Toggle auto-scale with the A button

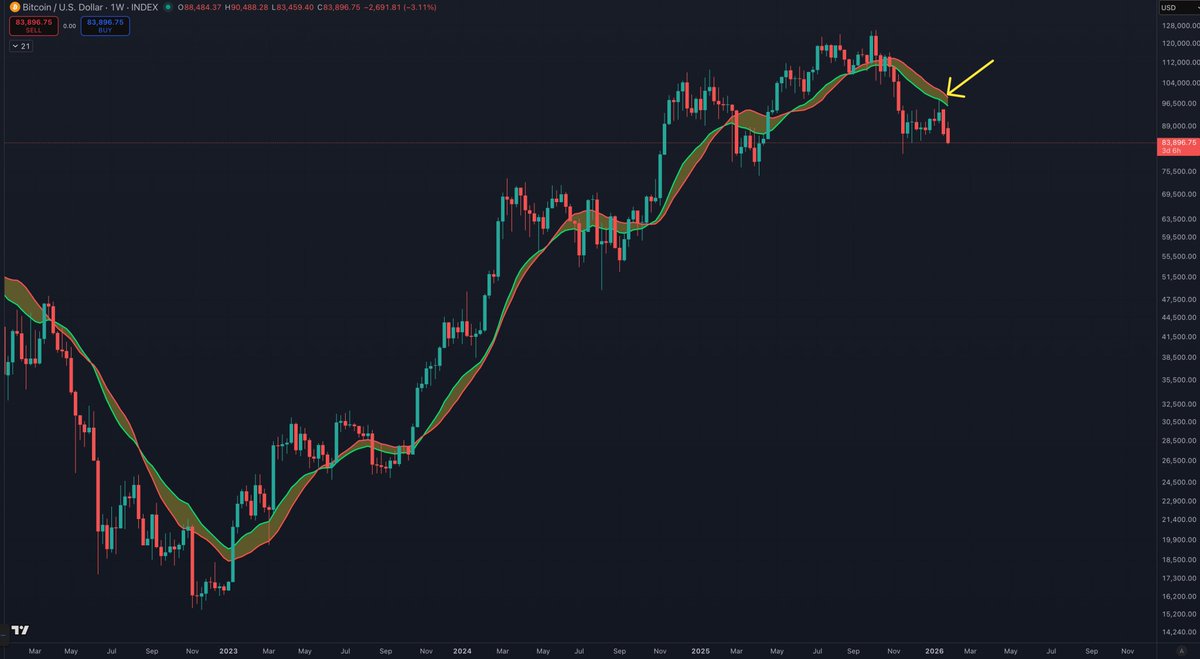(1180, 651)
